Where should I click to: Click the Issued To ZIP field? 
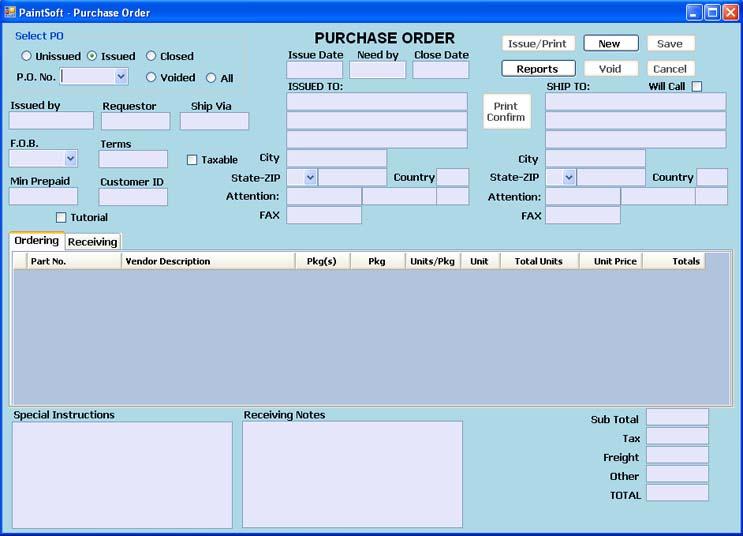[352, 177]
